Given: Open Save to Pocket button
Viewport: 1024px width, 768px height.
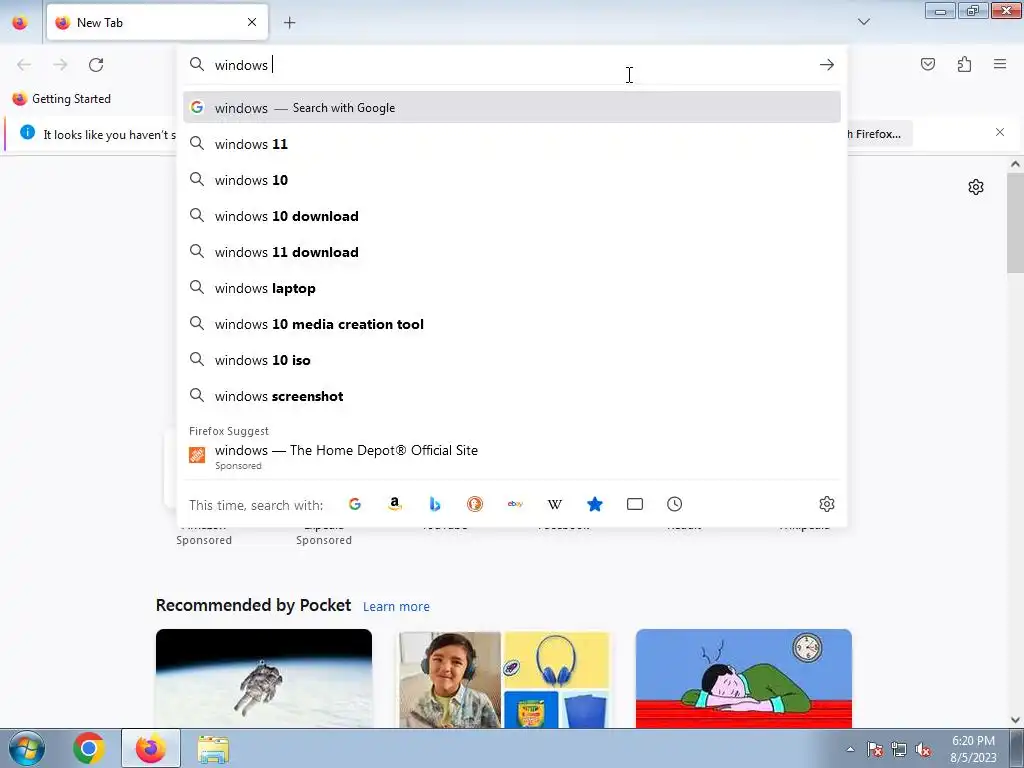Looking at the screenshot, I should (928, 64).
